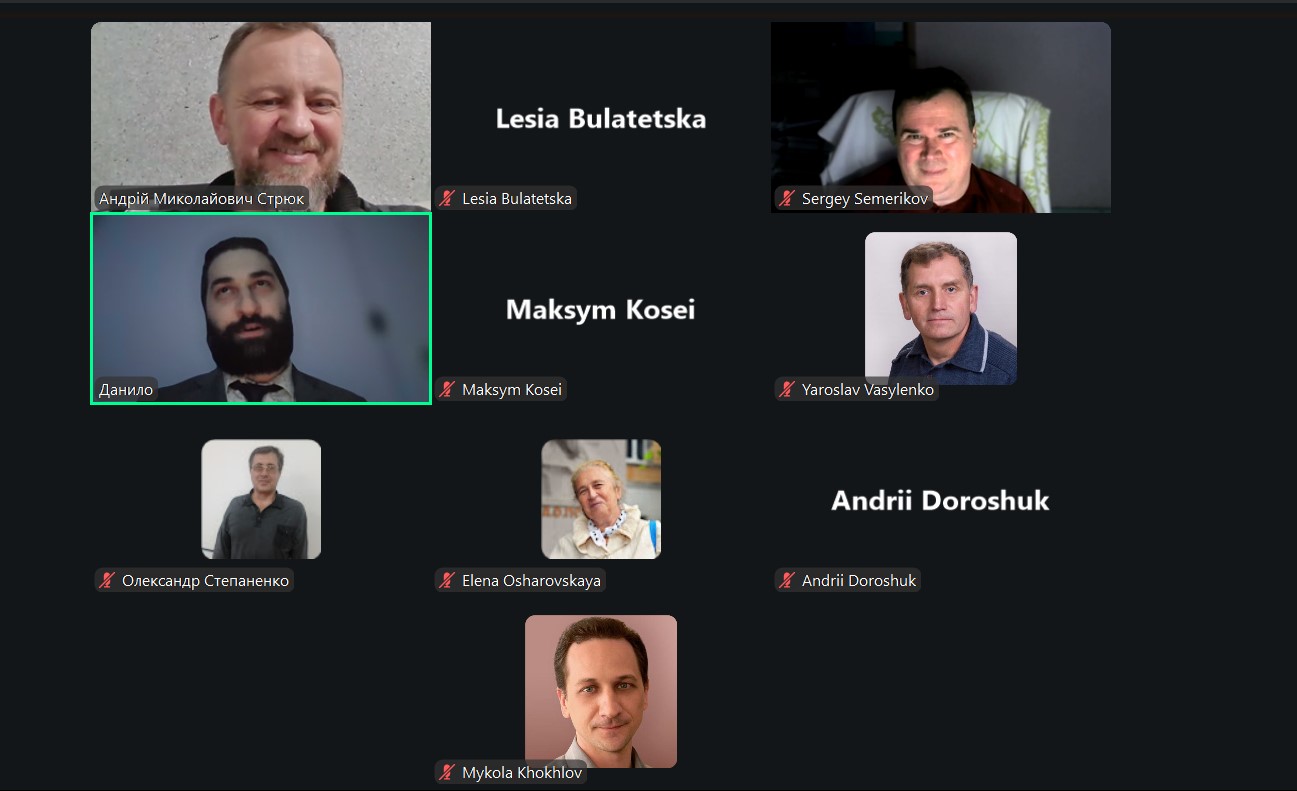
Task: Click the large Andrii Doroshuk name placeholder
Action: click(x=941, y=500)
